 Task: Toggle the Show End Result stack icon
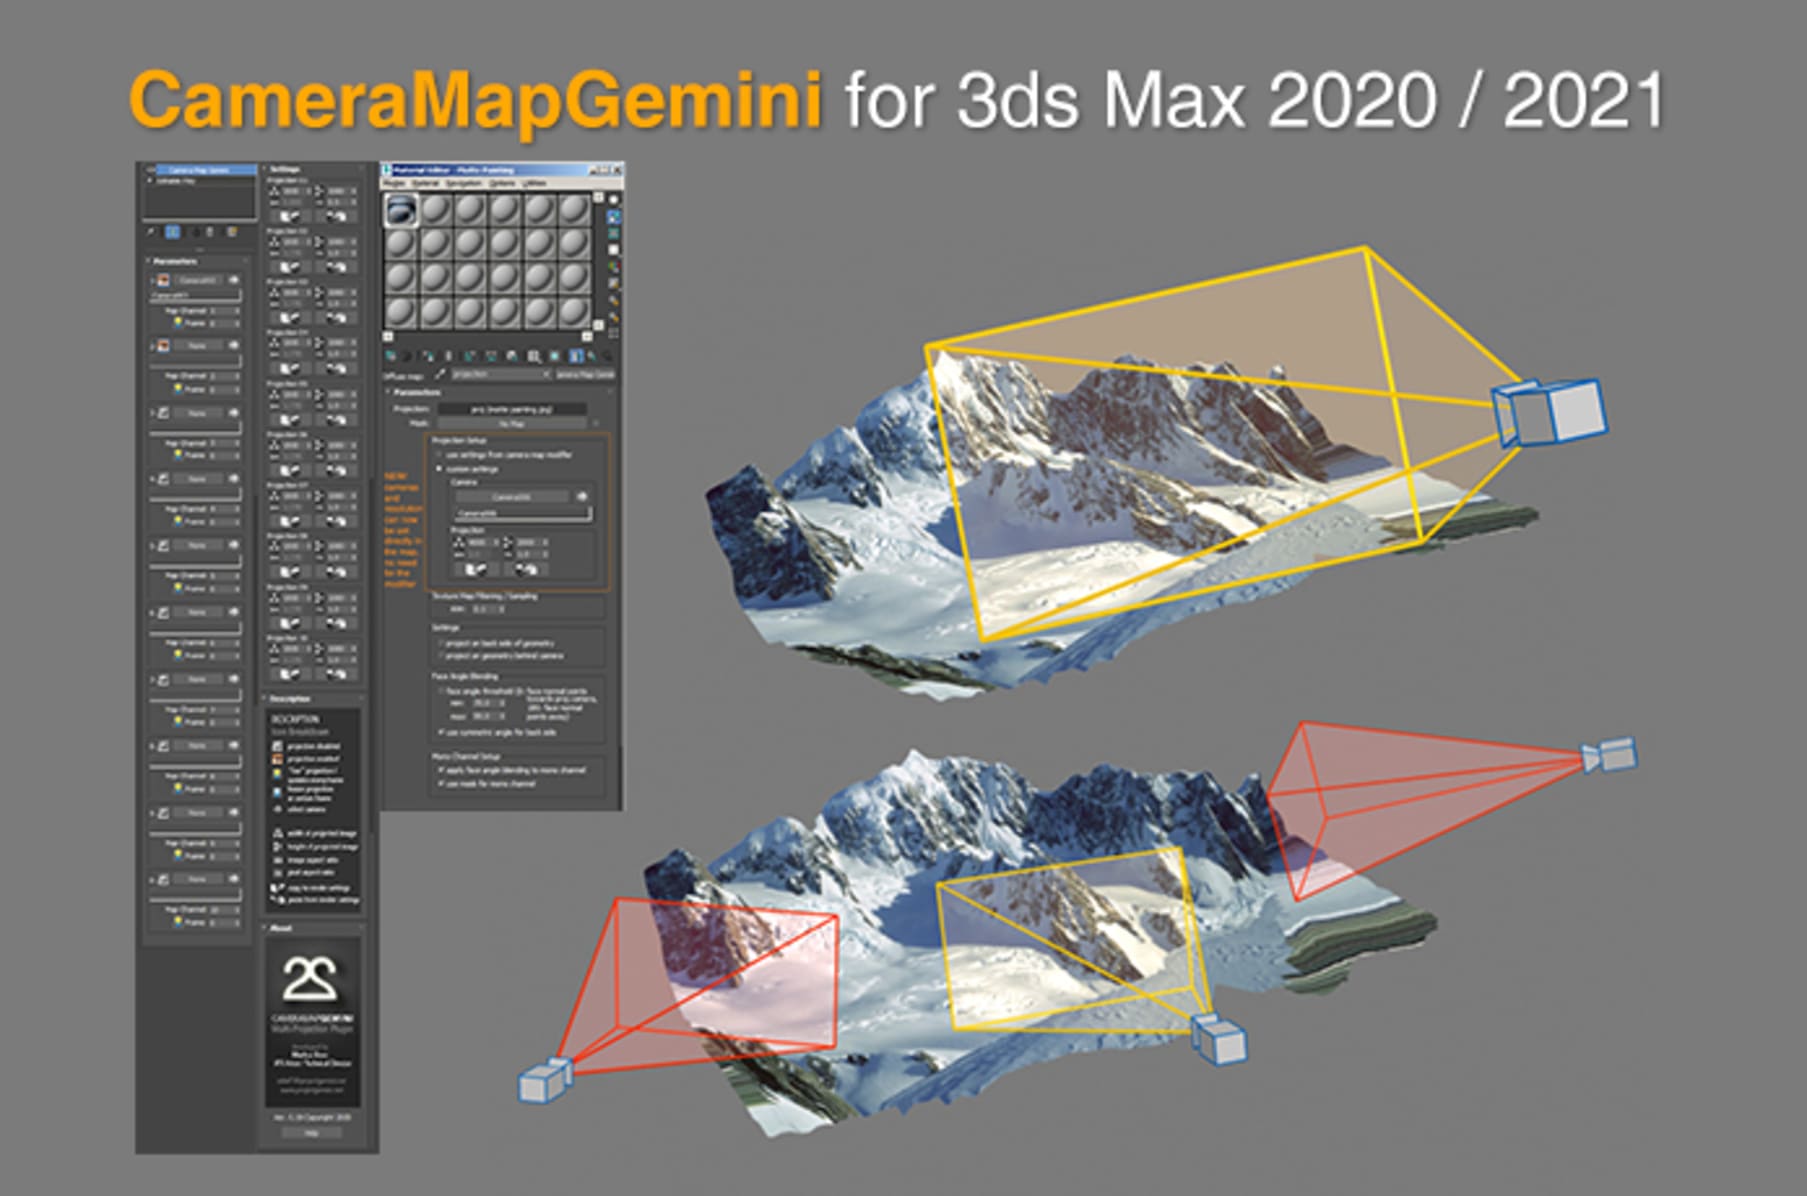pyautogui.click(x=173, y=232)
